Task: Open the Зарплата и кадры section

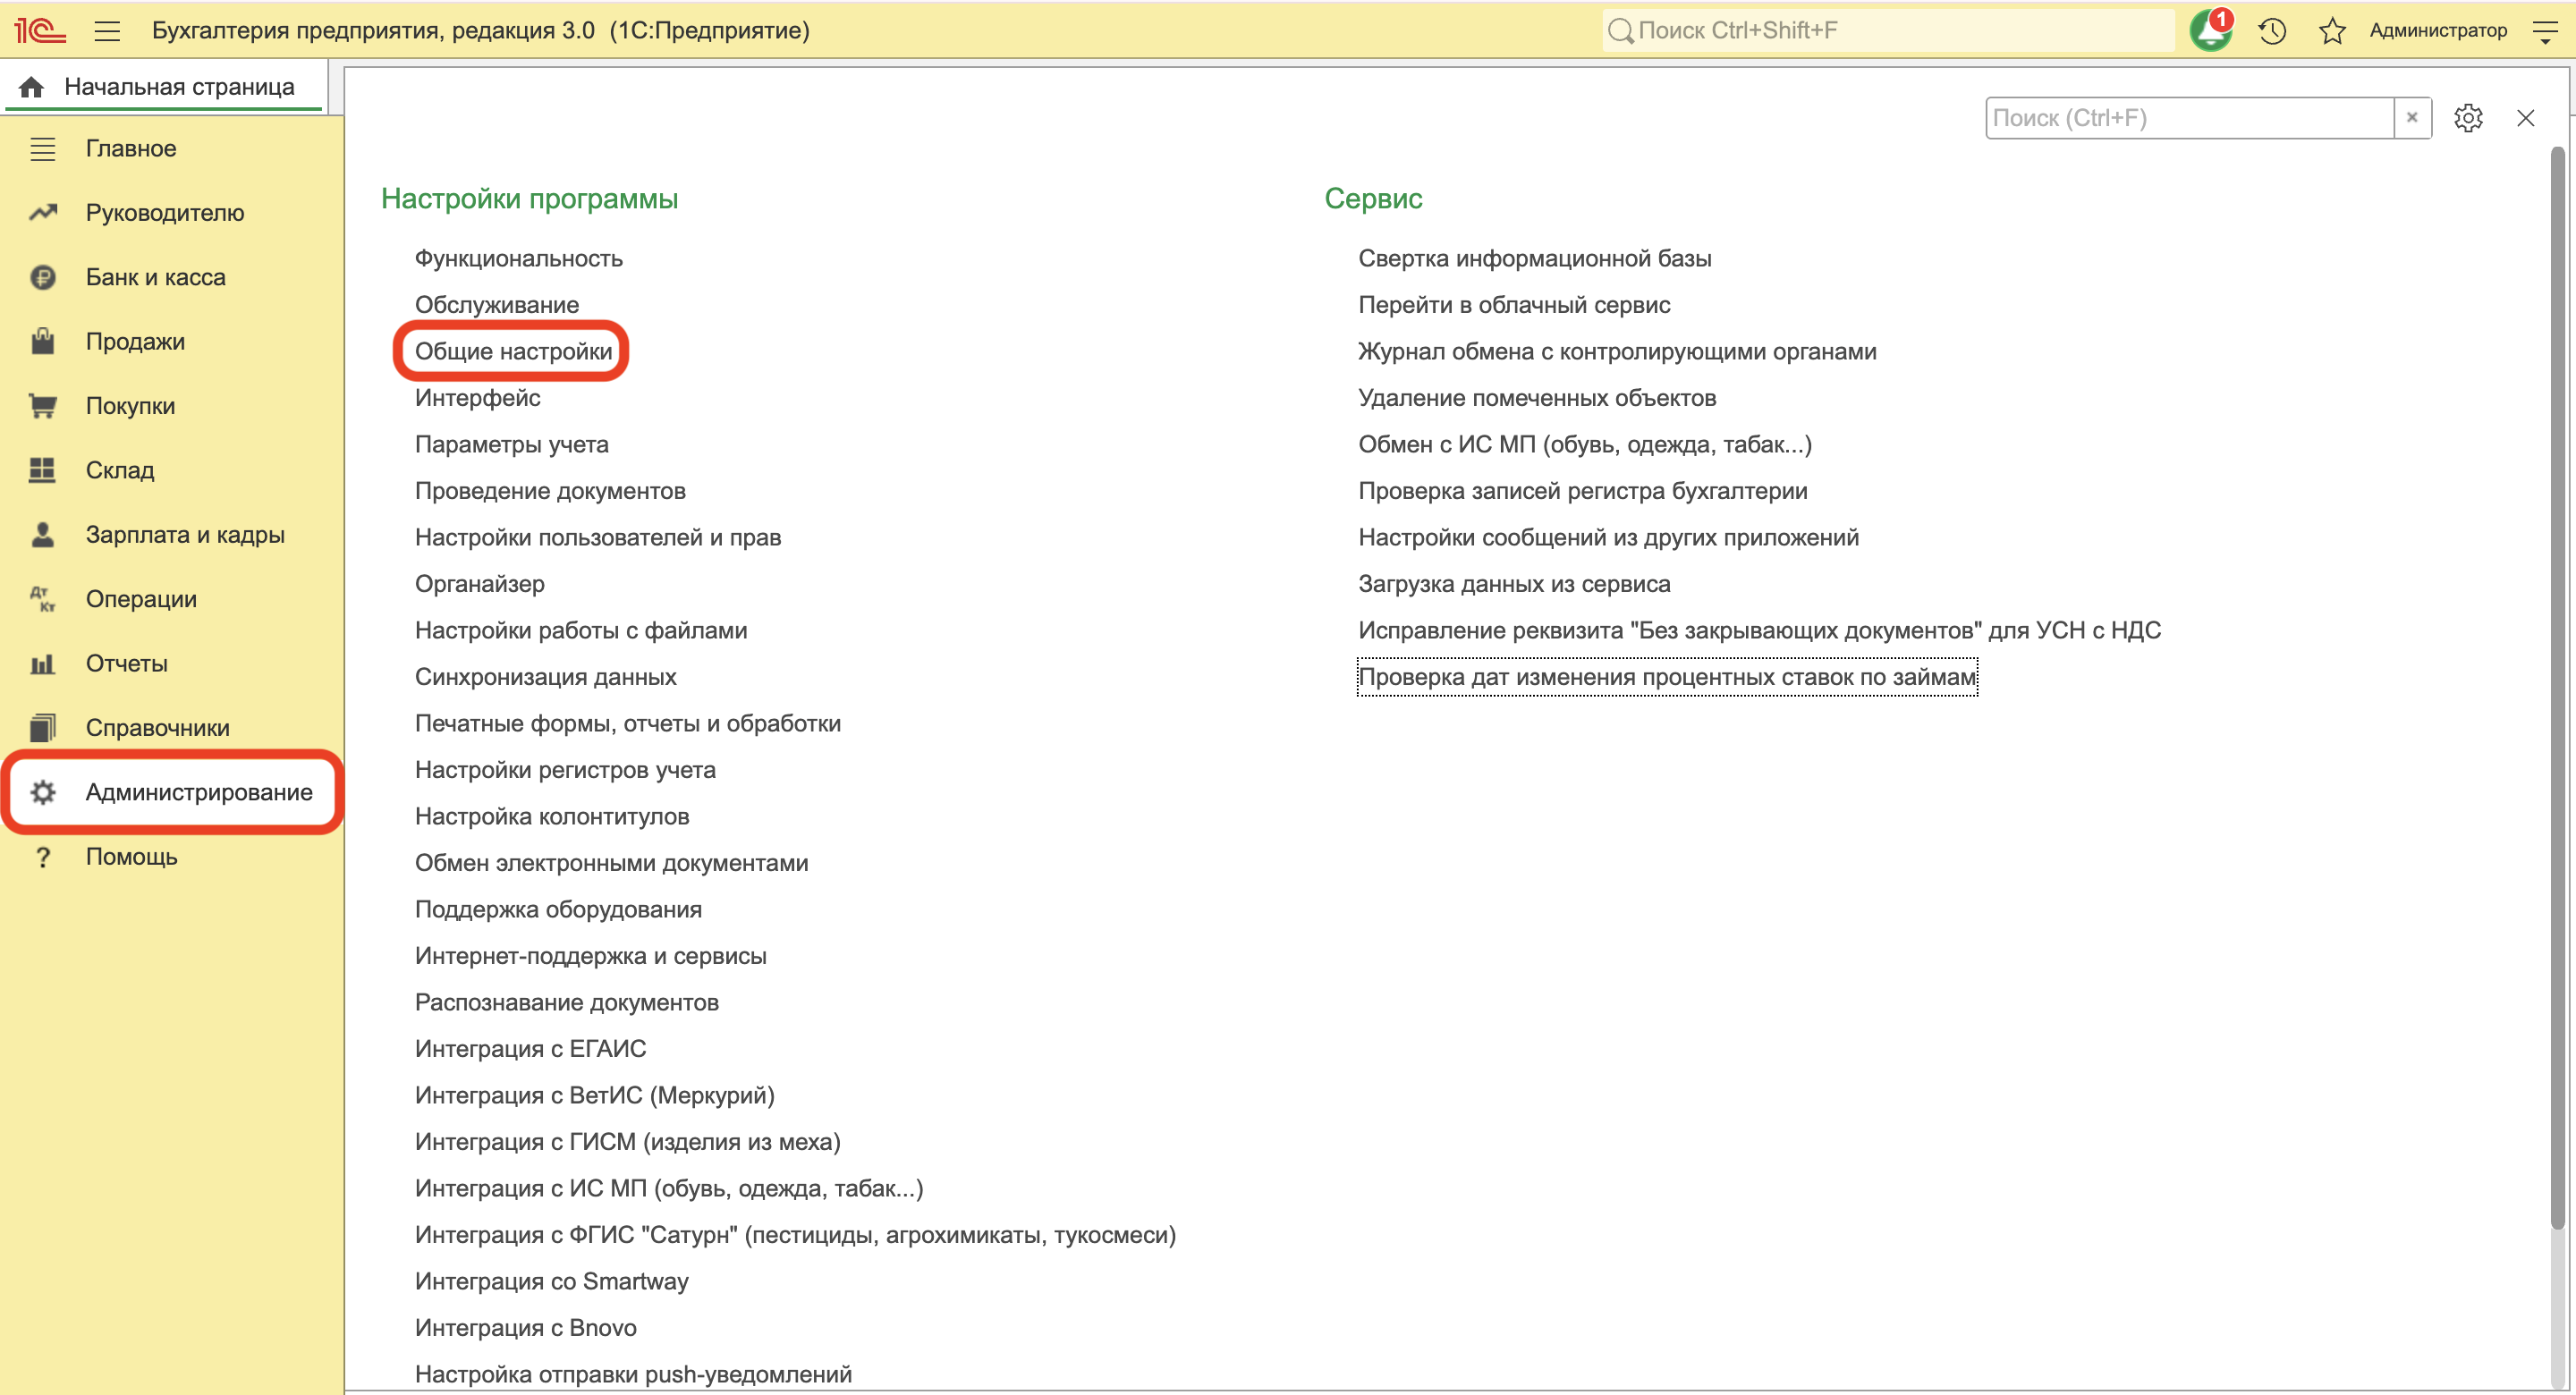Action: coord(185,535)
